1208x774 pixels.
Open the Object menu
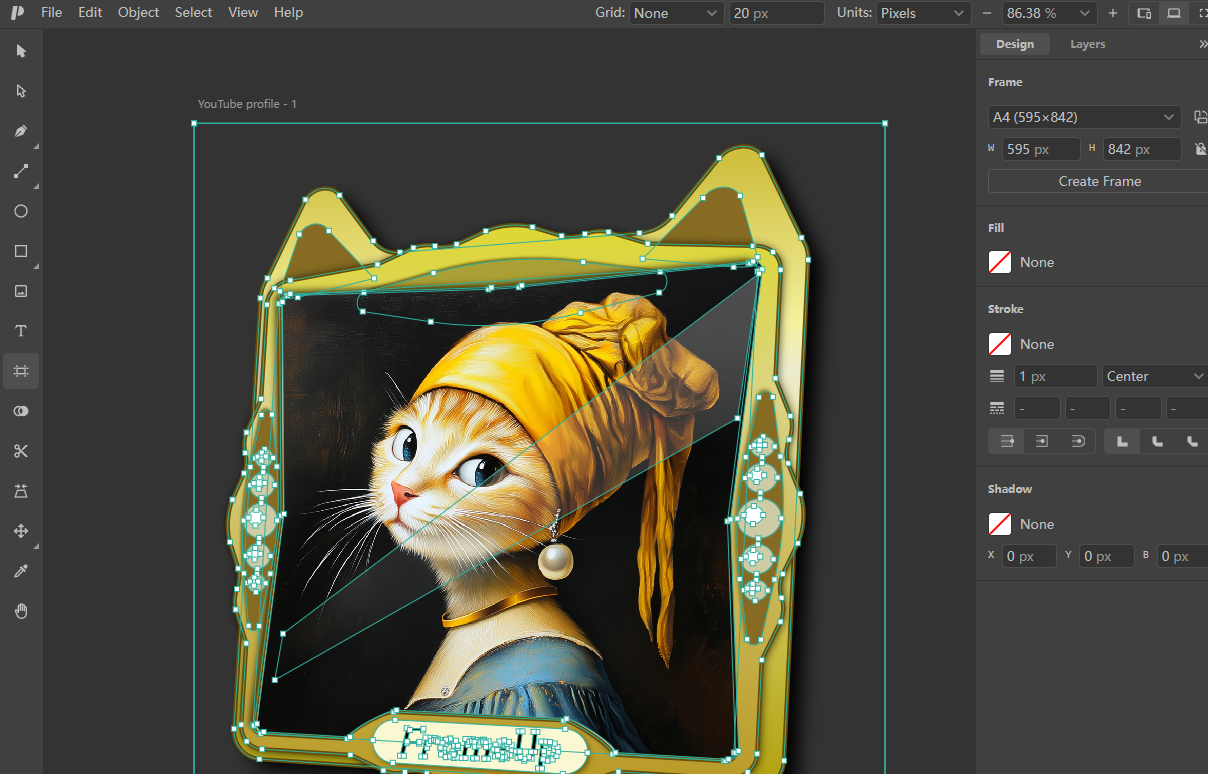[138, 12]
